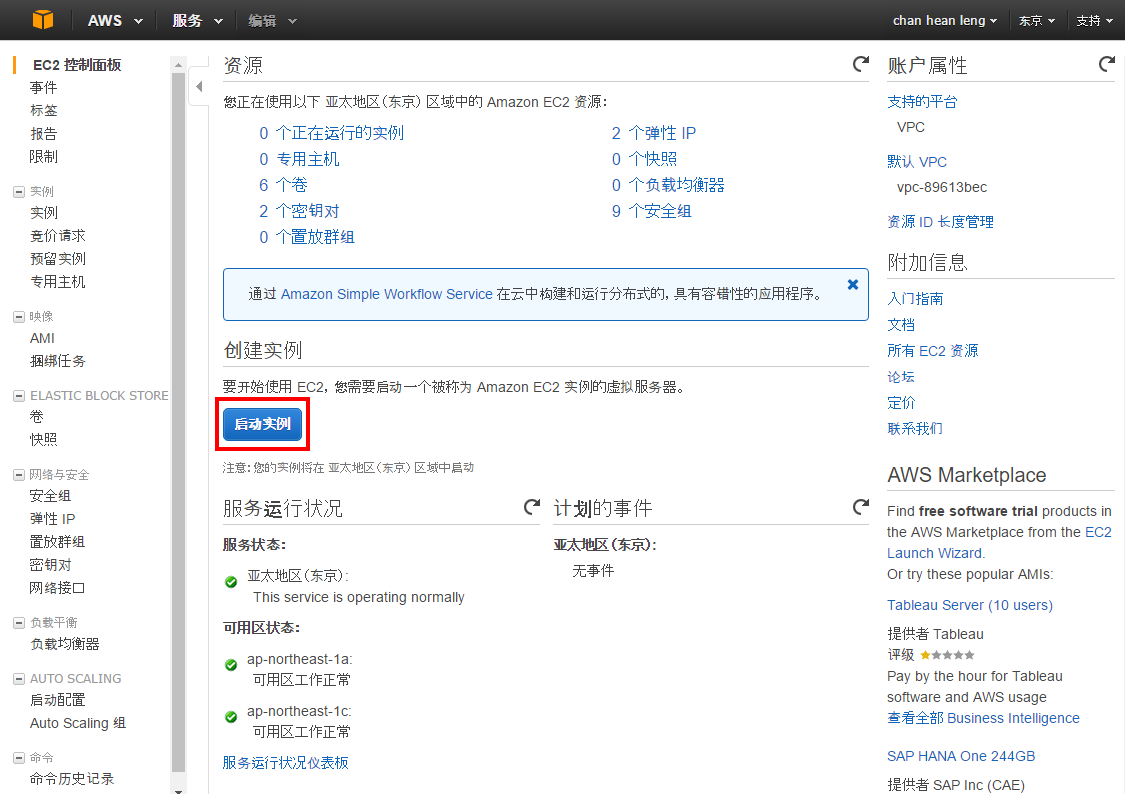Image resolution: width=1125 pixels, height=794 pixels.
Task: Open 卷 volumes in the sidebar
Action: click(37, 417)
